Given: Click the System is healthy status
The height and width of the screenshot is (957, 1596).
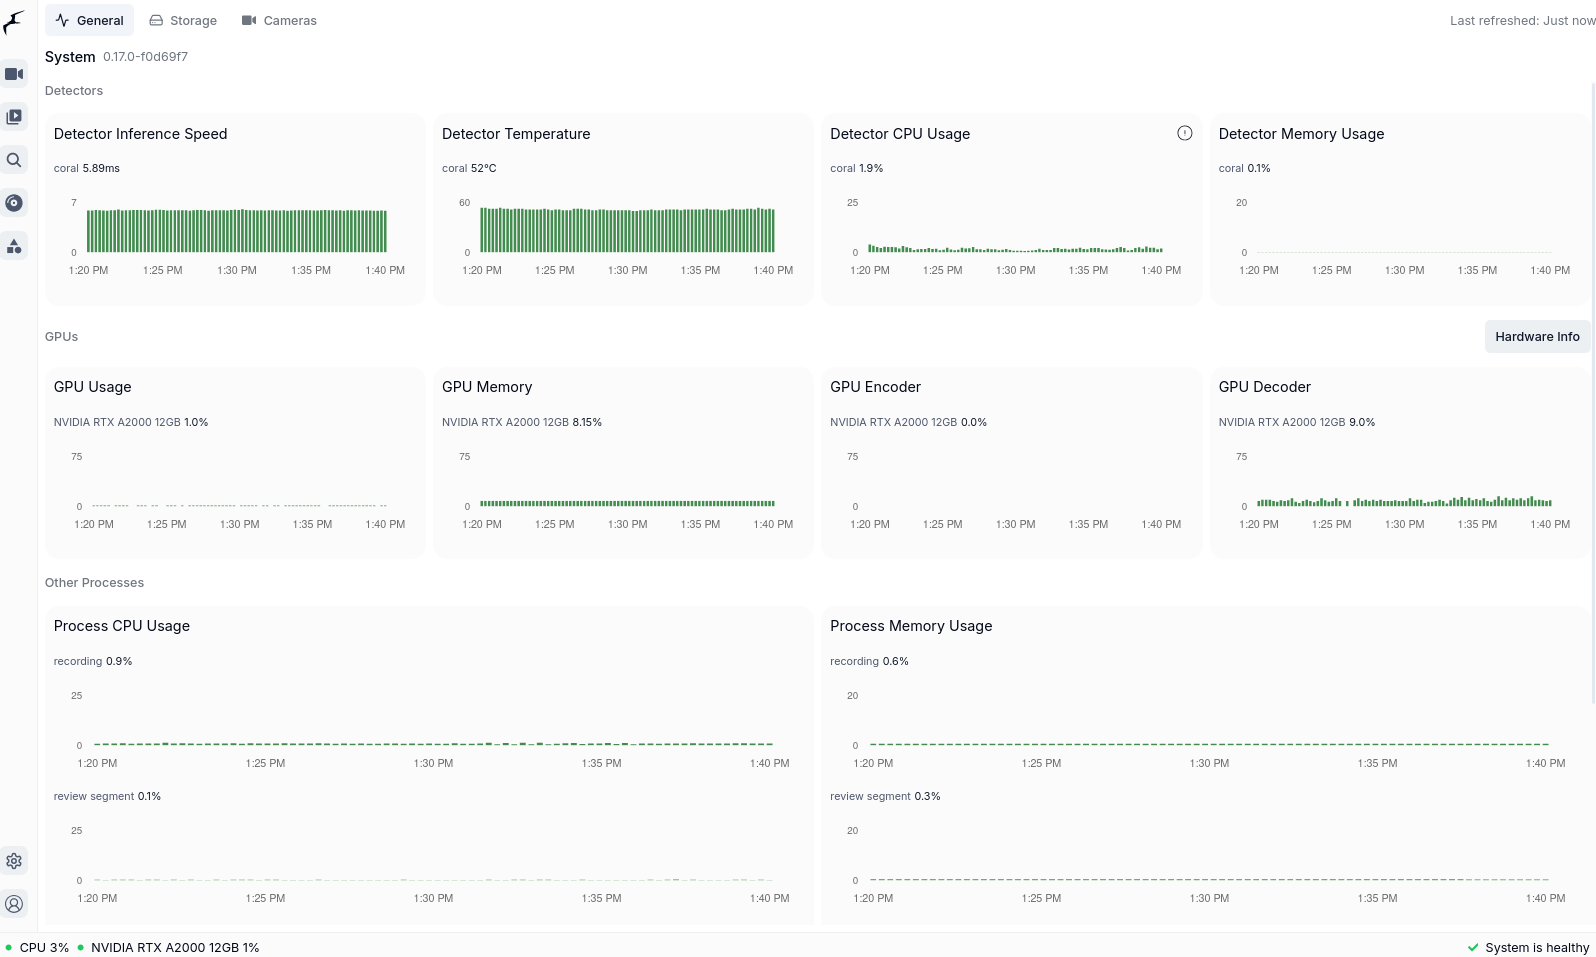Looking at the screenshot, I should (1528, 947).
